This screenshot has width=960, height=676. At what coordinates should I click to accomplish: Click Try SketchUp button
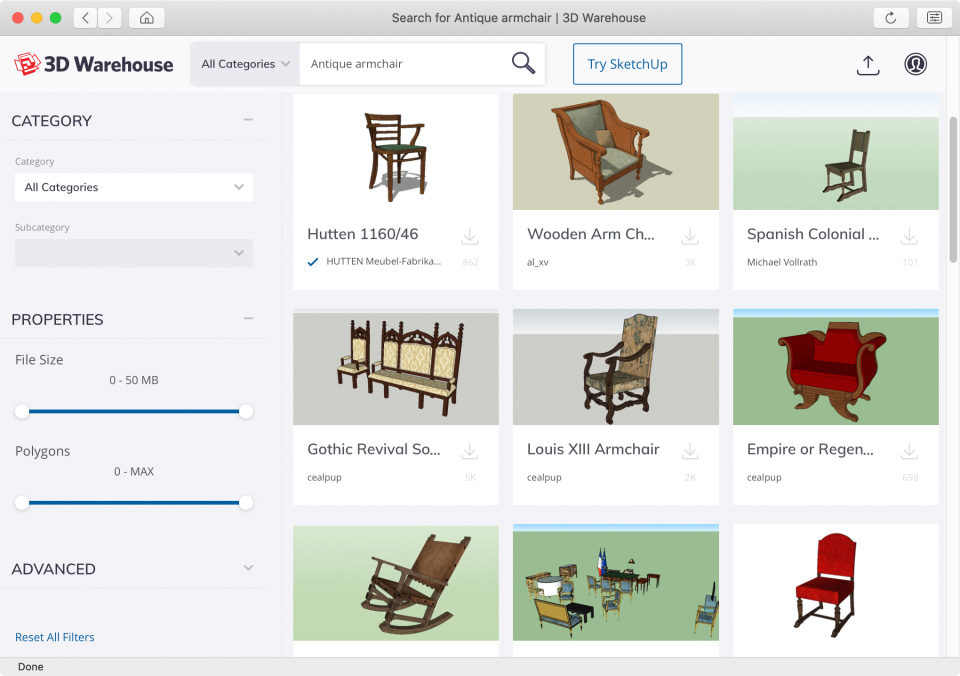click(x=628, y=64)
